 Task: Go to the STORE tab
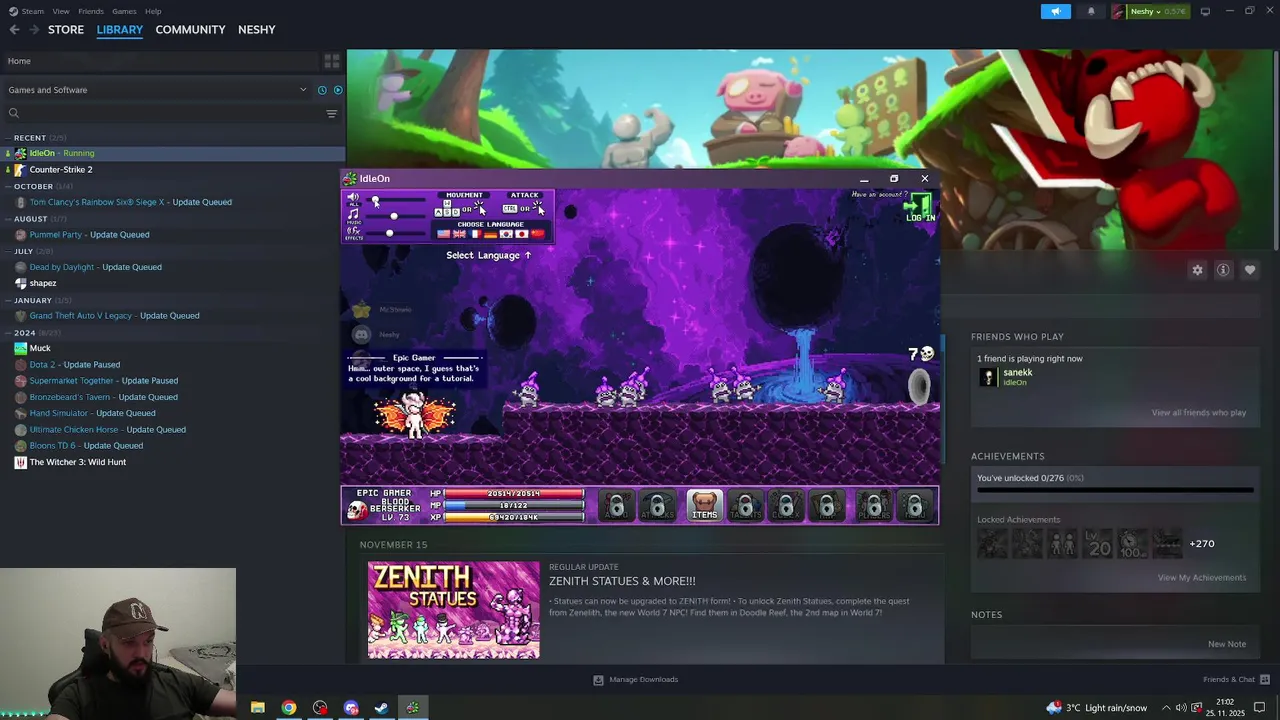pos(66,29)
